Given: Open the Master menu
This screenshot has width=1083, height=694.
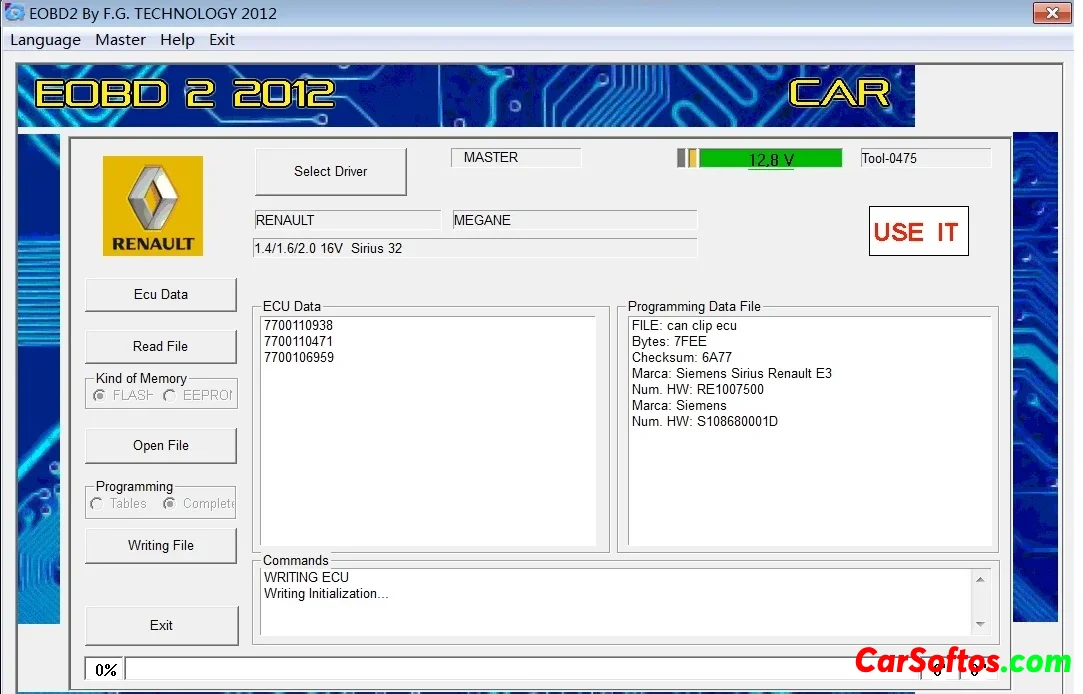Looking at the screenshot, I should coord(120,40).
